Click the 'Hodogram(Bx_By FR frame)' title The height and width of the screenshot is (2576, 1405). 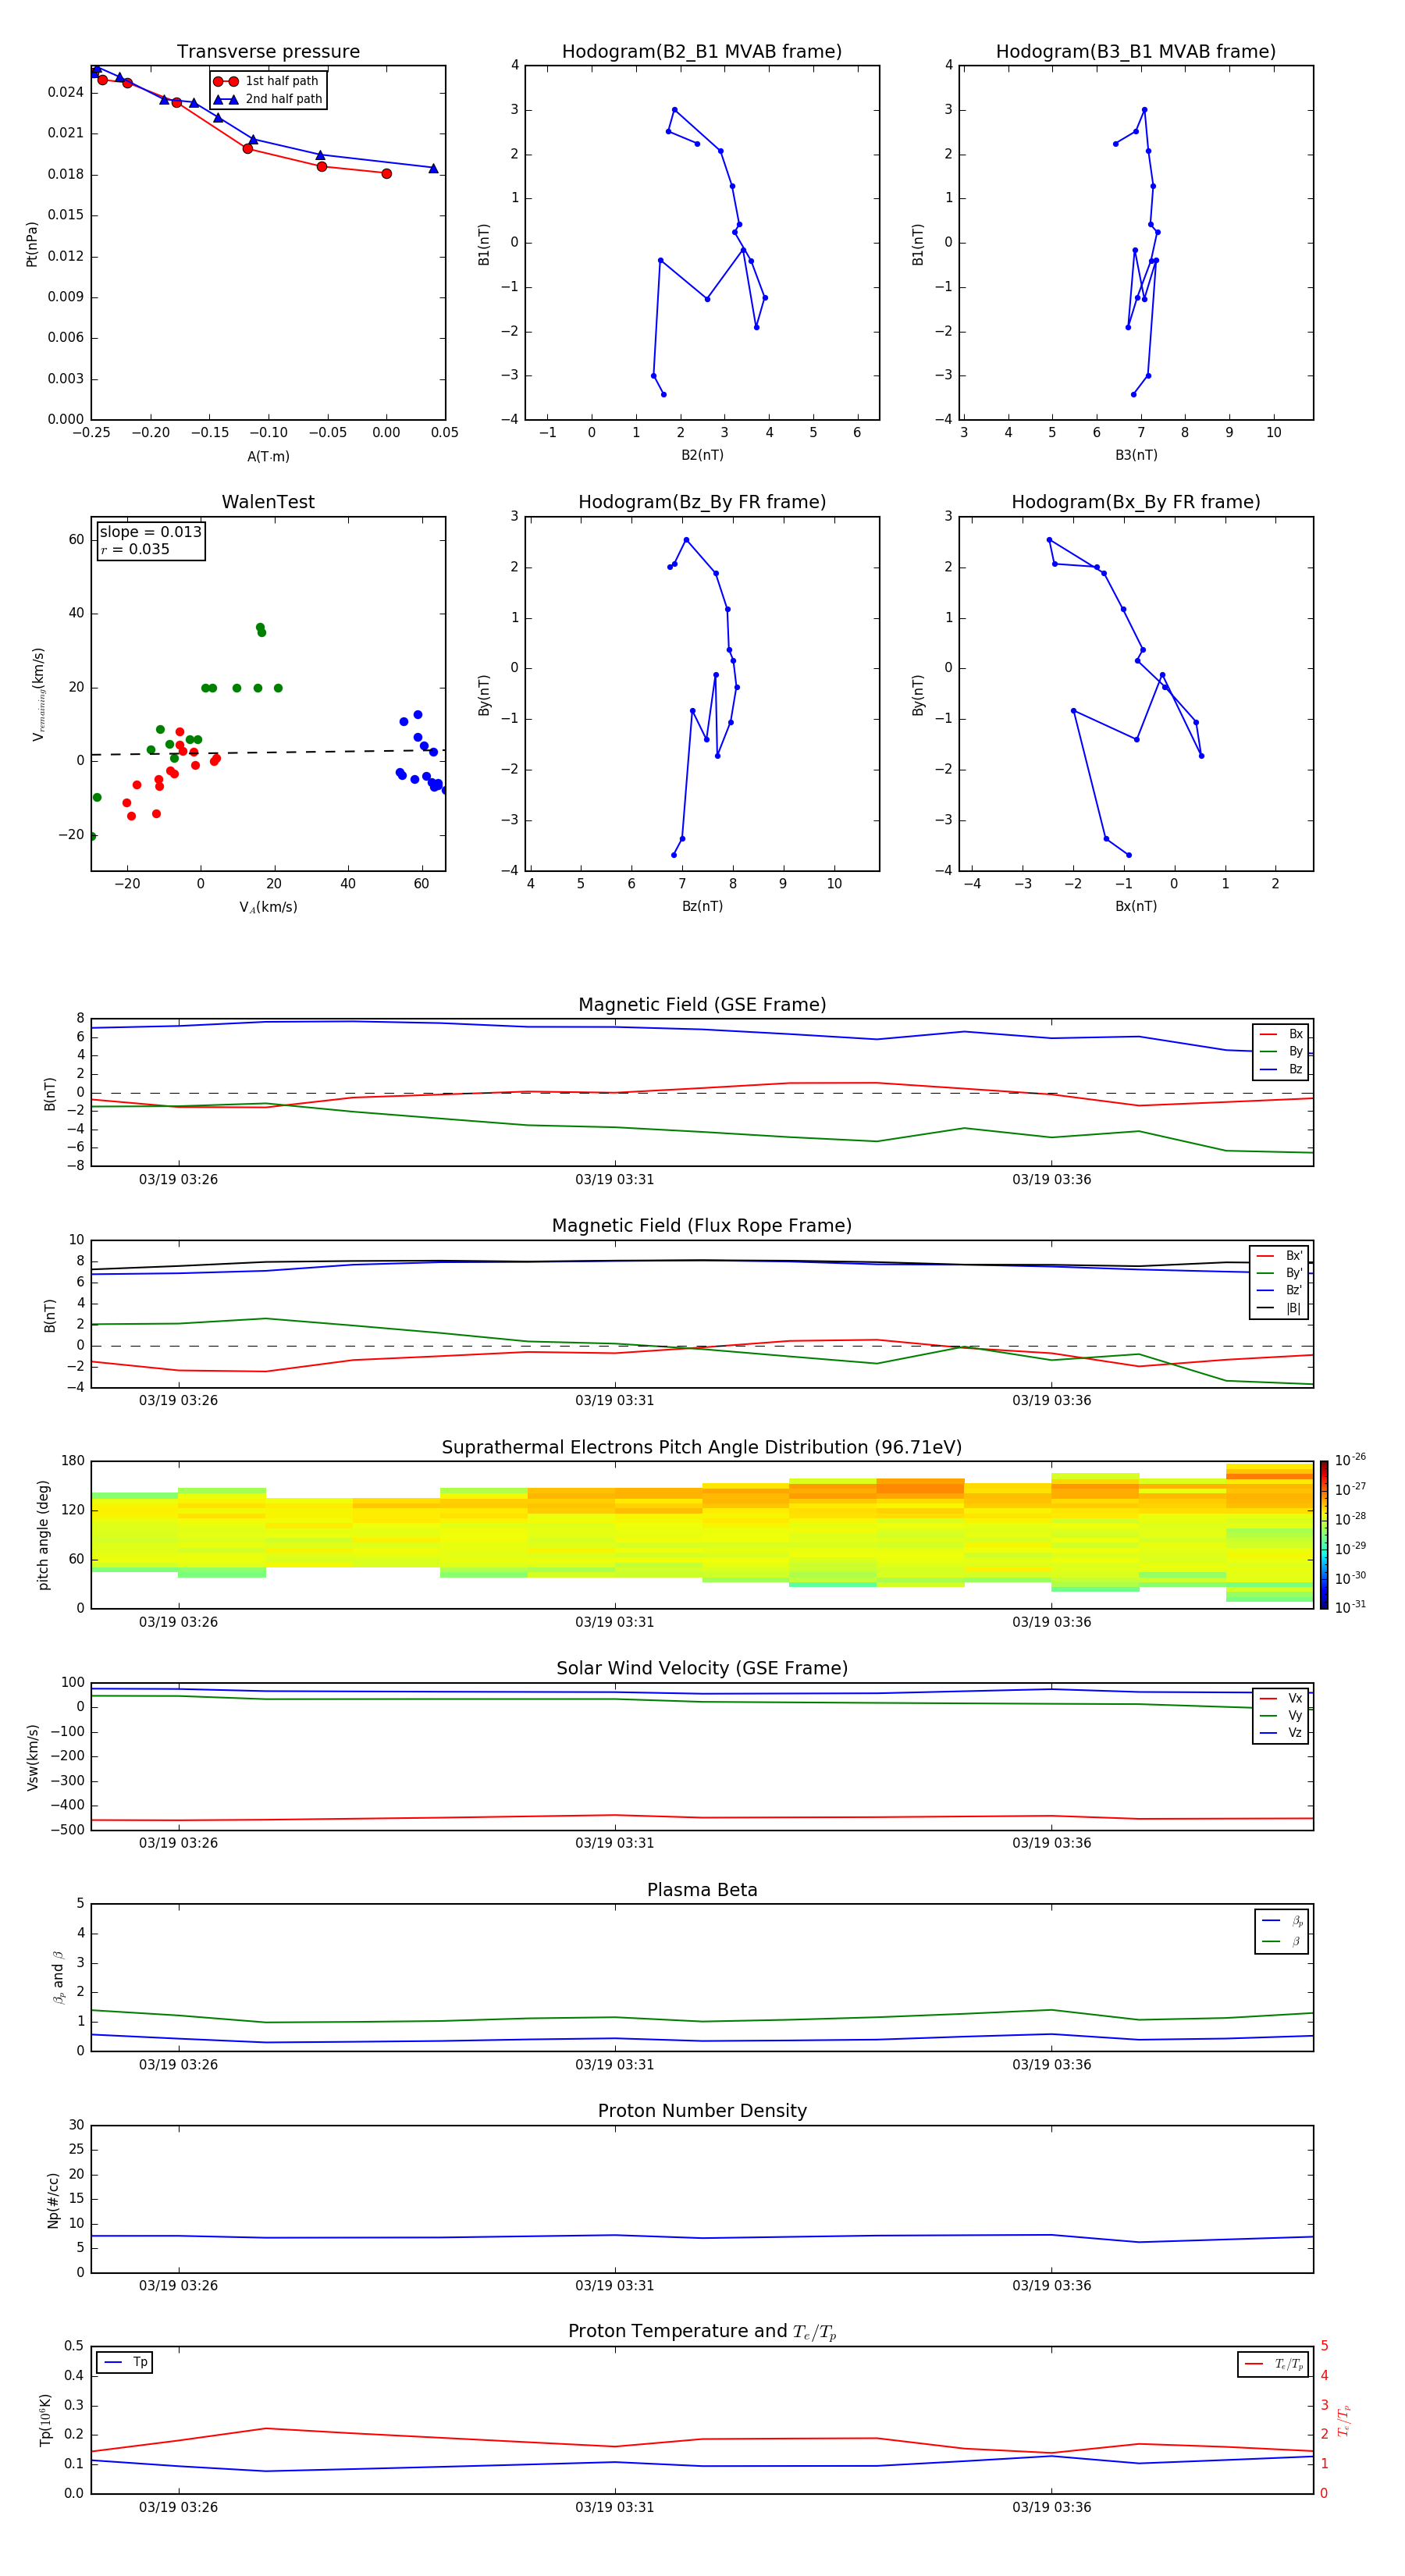coord(1136,502)
